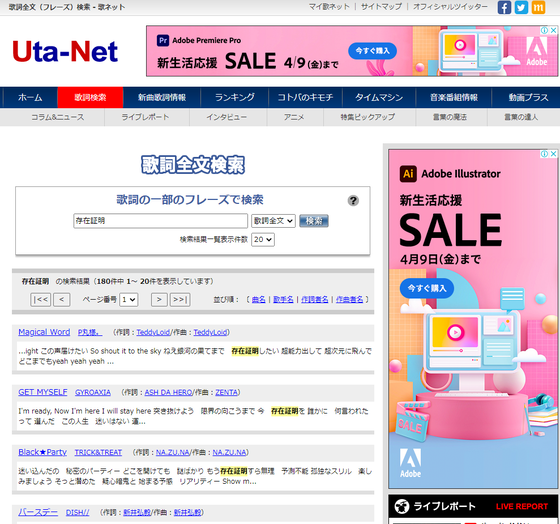Open 新曲歌詞情報 tab
560x524 pixels.
click(x=162, y=97)
